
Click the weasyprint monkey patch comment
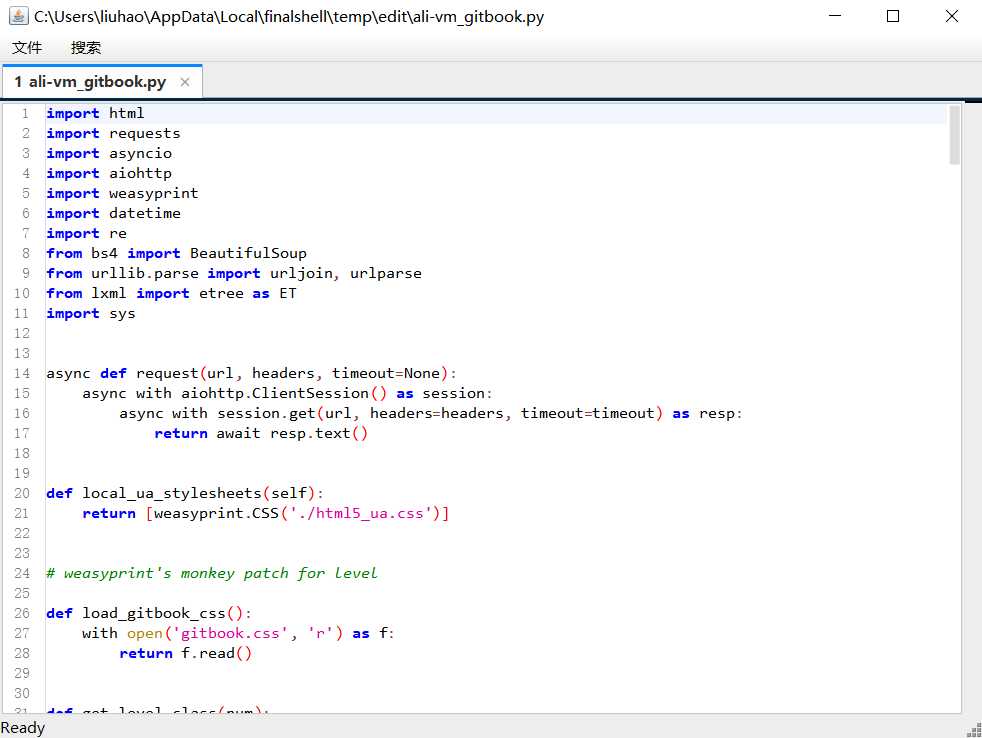[x=212, y=574]
